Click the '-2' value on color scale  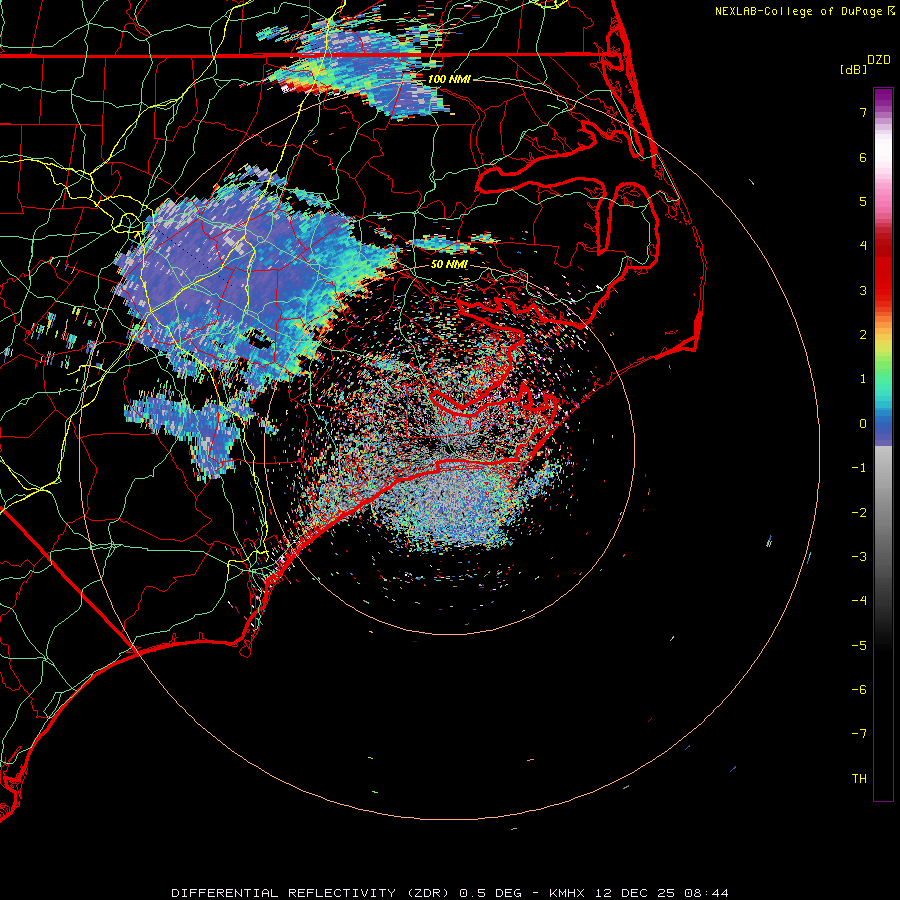tap(859, 513)
